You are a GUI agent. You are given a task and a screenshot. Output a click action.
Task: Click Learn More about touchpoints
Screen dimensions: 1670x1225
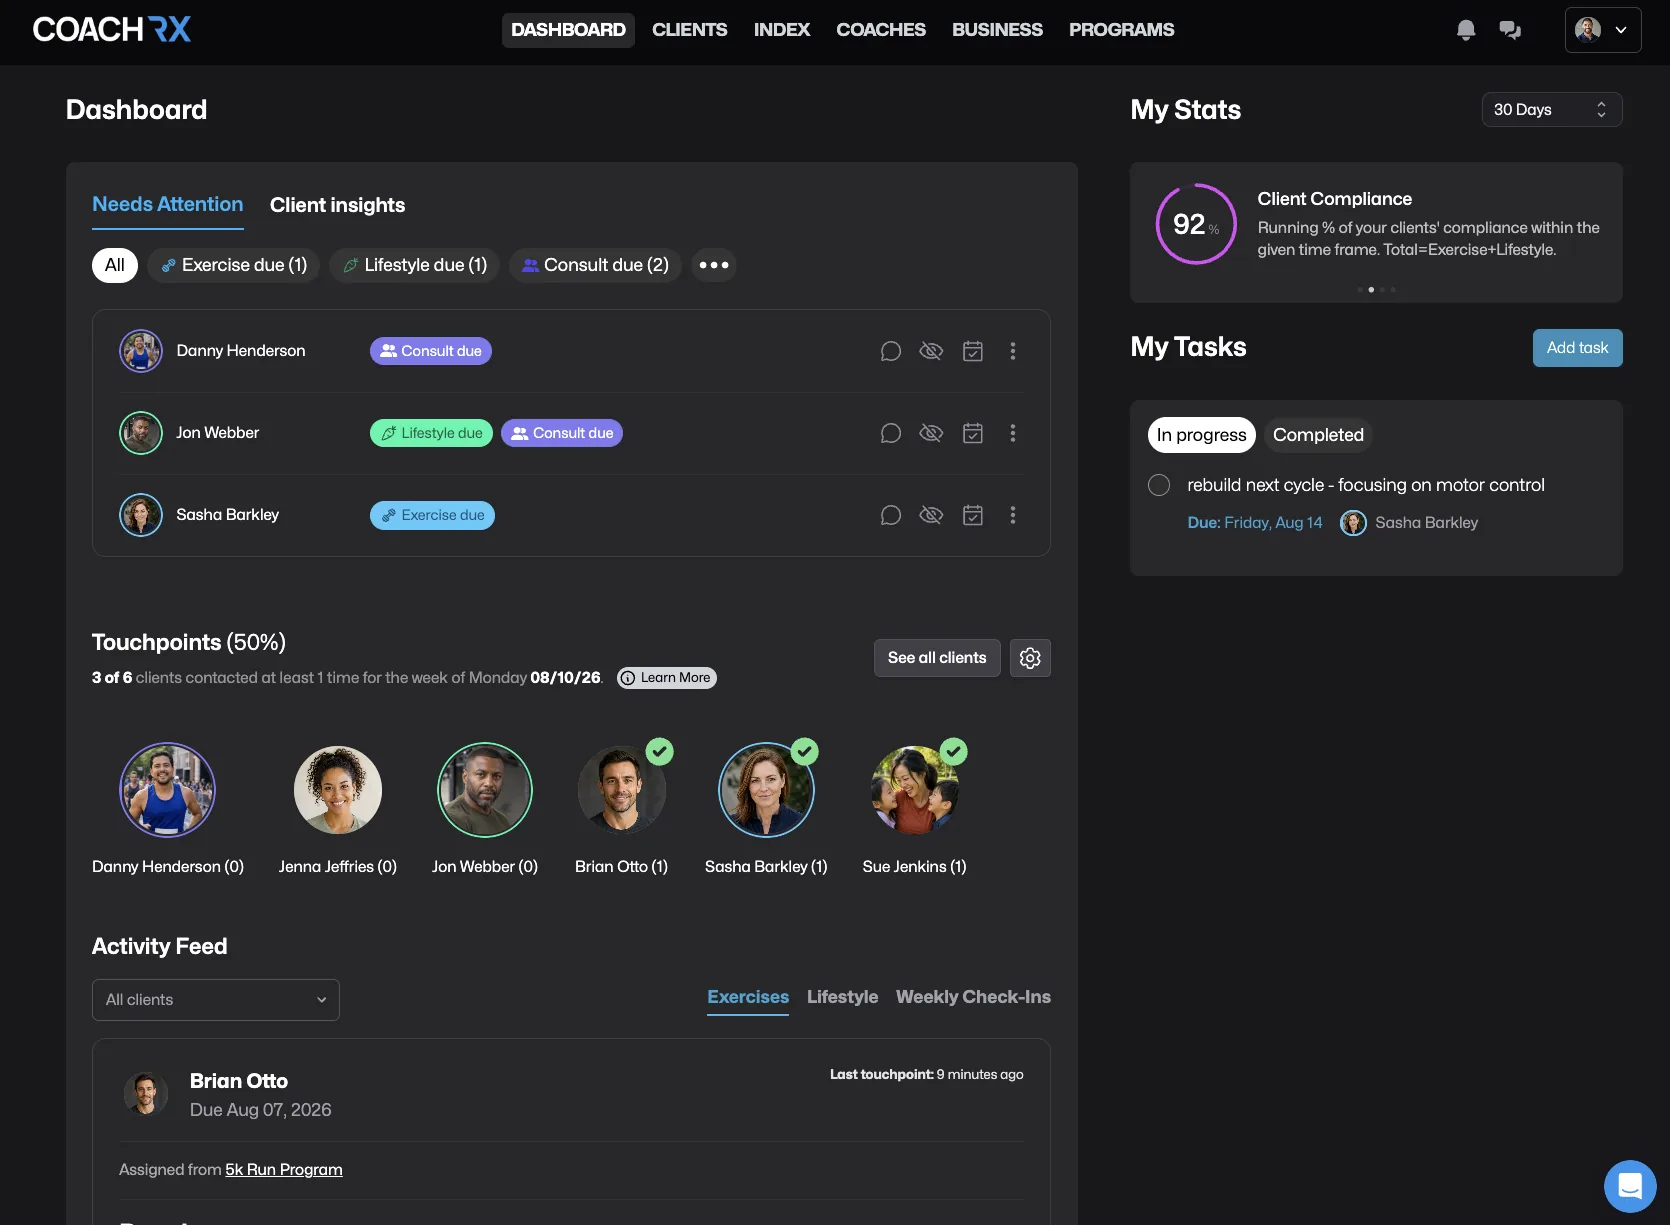[x=667, y=678]
